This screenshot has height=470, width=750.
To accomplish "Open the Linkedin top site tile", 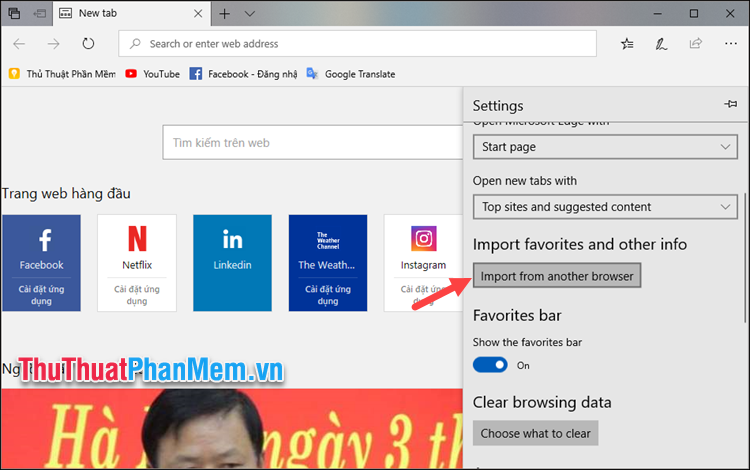I will (232, 263).
